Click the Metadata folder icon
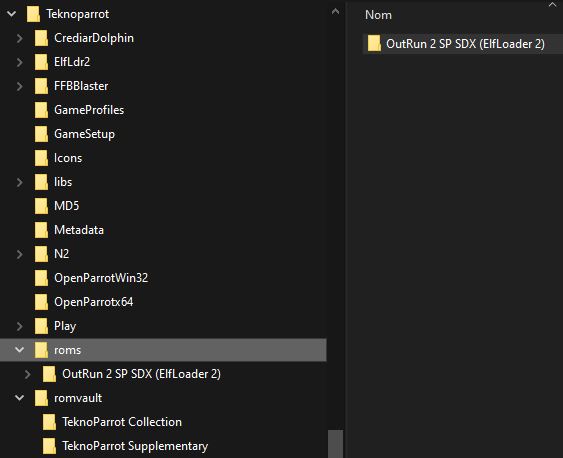This screenshot has height=458, width=563. pos(41,230)
